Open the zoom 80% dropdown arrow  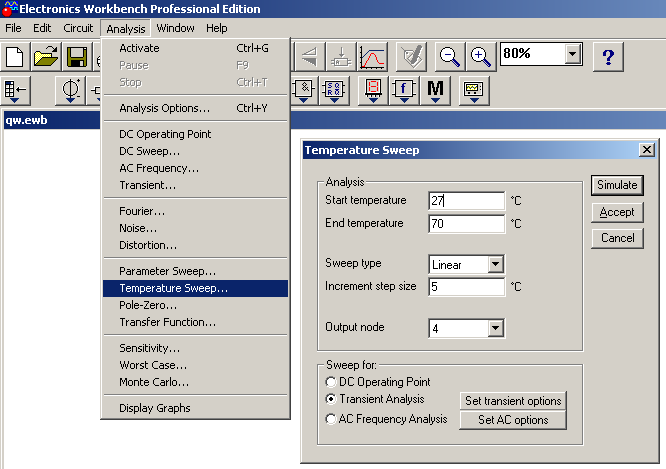click(x=573, y=54)
